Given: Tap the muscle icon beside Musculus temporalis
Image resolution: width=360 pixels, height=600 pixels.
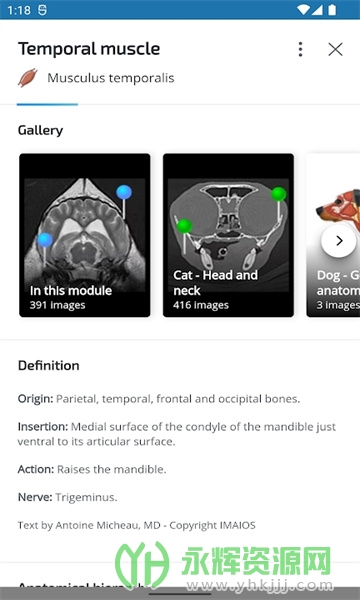Looking at the screenshot, I should click(x=28, y=78).
